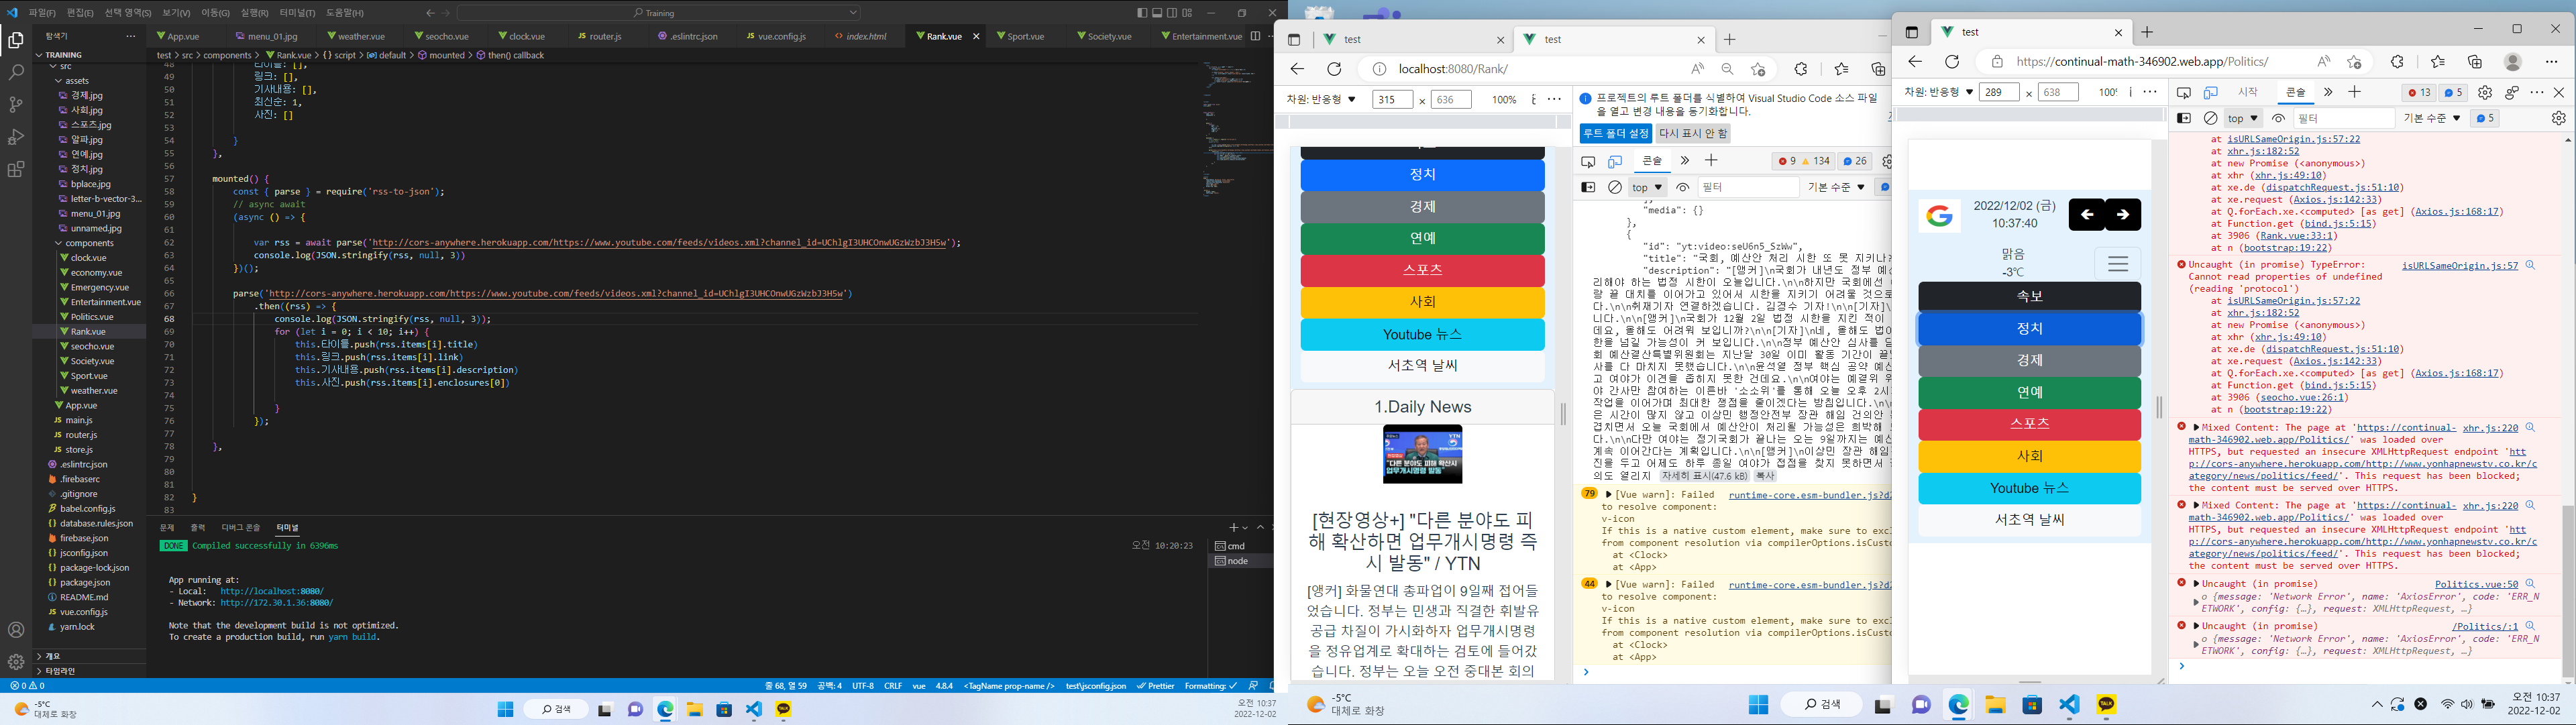Open the Explorer view in VS Code activity bar
This screenshot has height=725, width=2576.
pos(16,40)
